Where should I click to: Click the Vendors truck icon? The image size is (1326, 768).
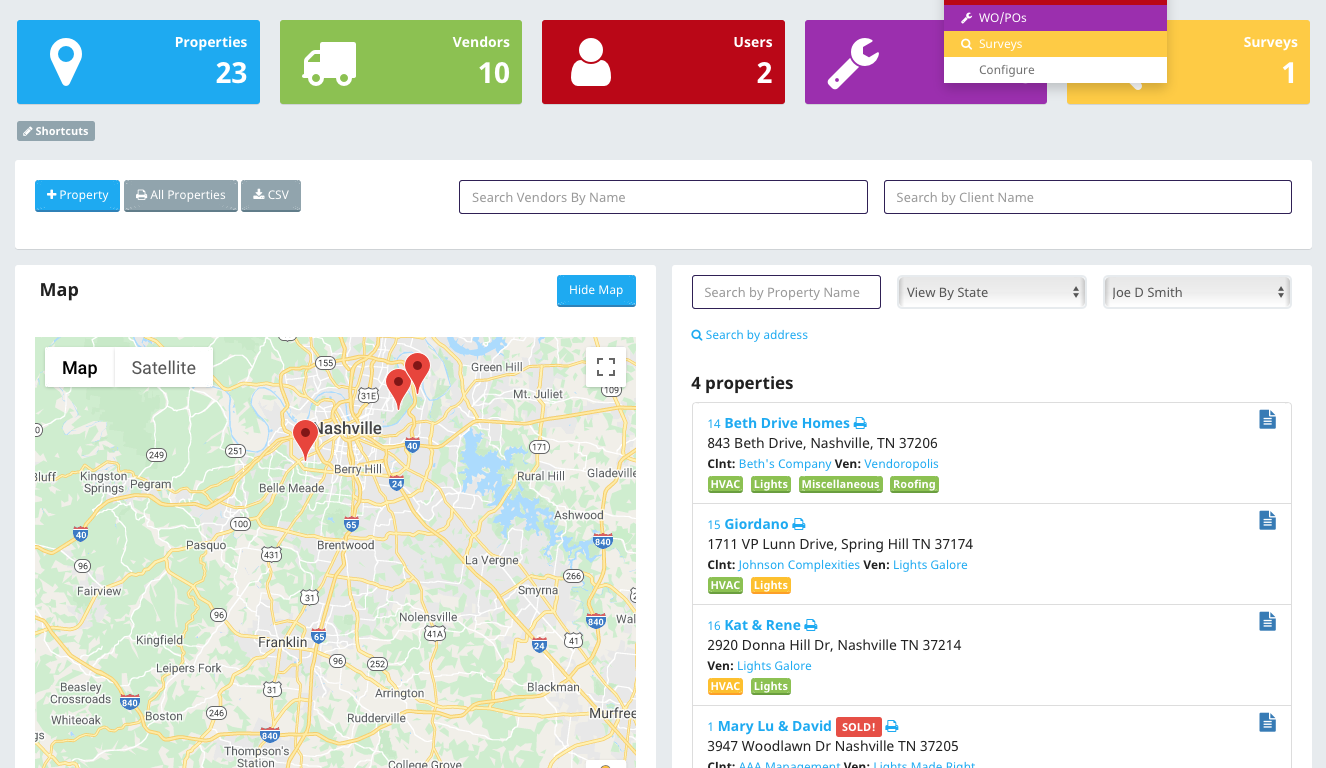pos(329,63)
